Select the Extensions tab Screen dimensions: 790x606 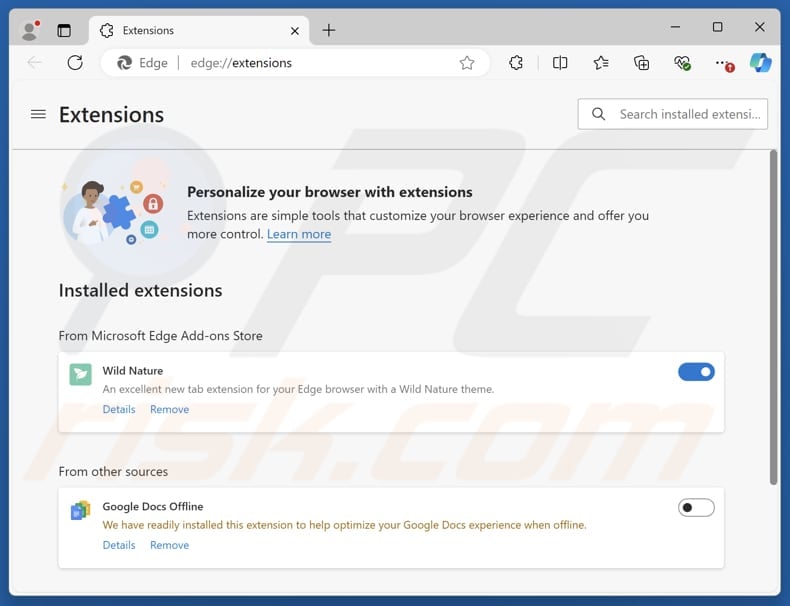[199, 31]
